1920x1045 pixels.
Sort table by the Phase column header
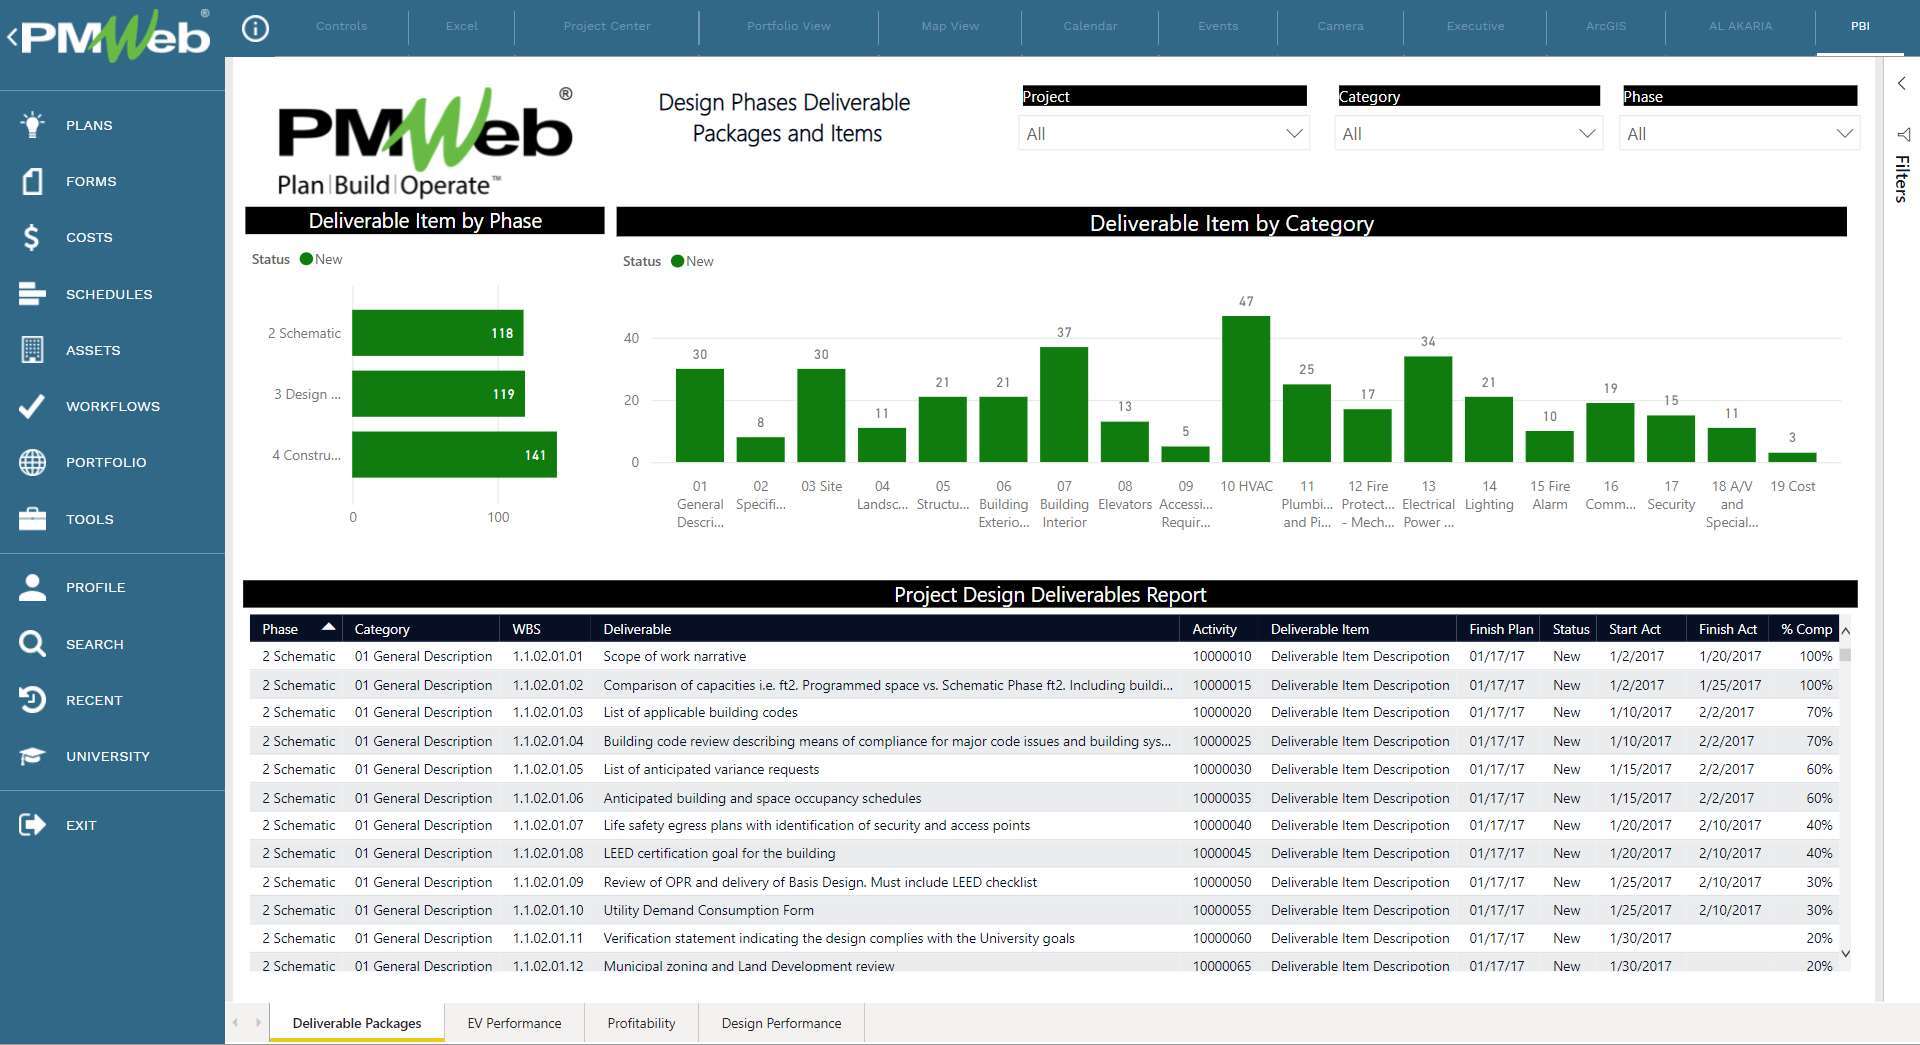pyautogui.click(x=281, y=629)
